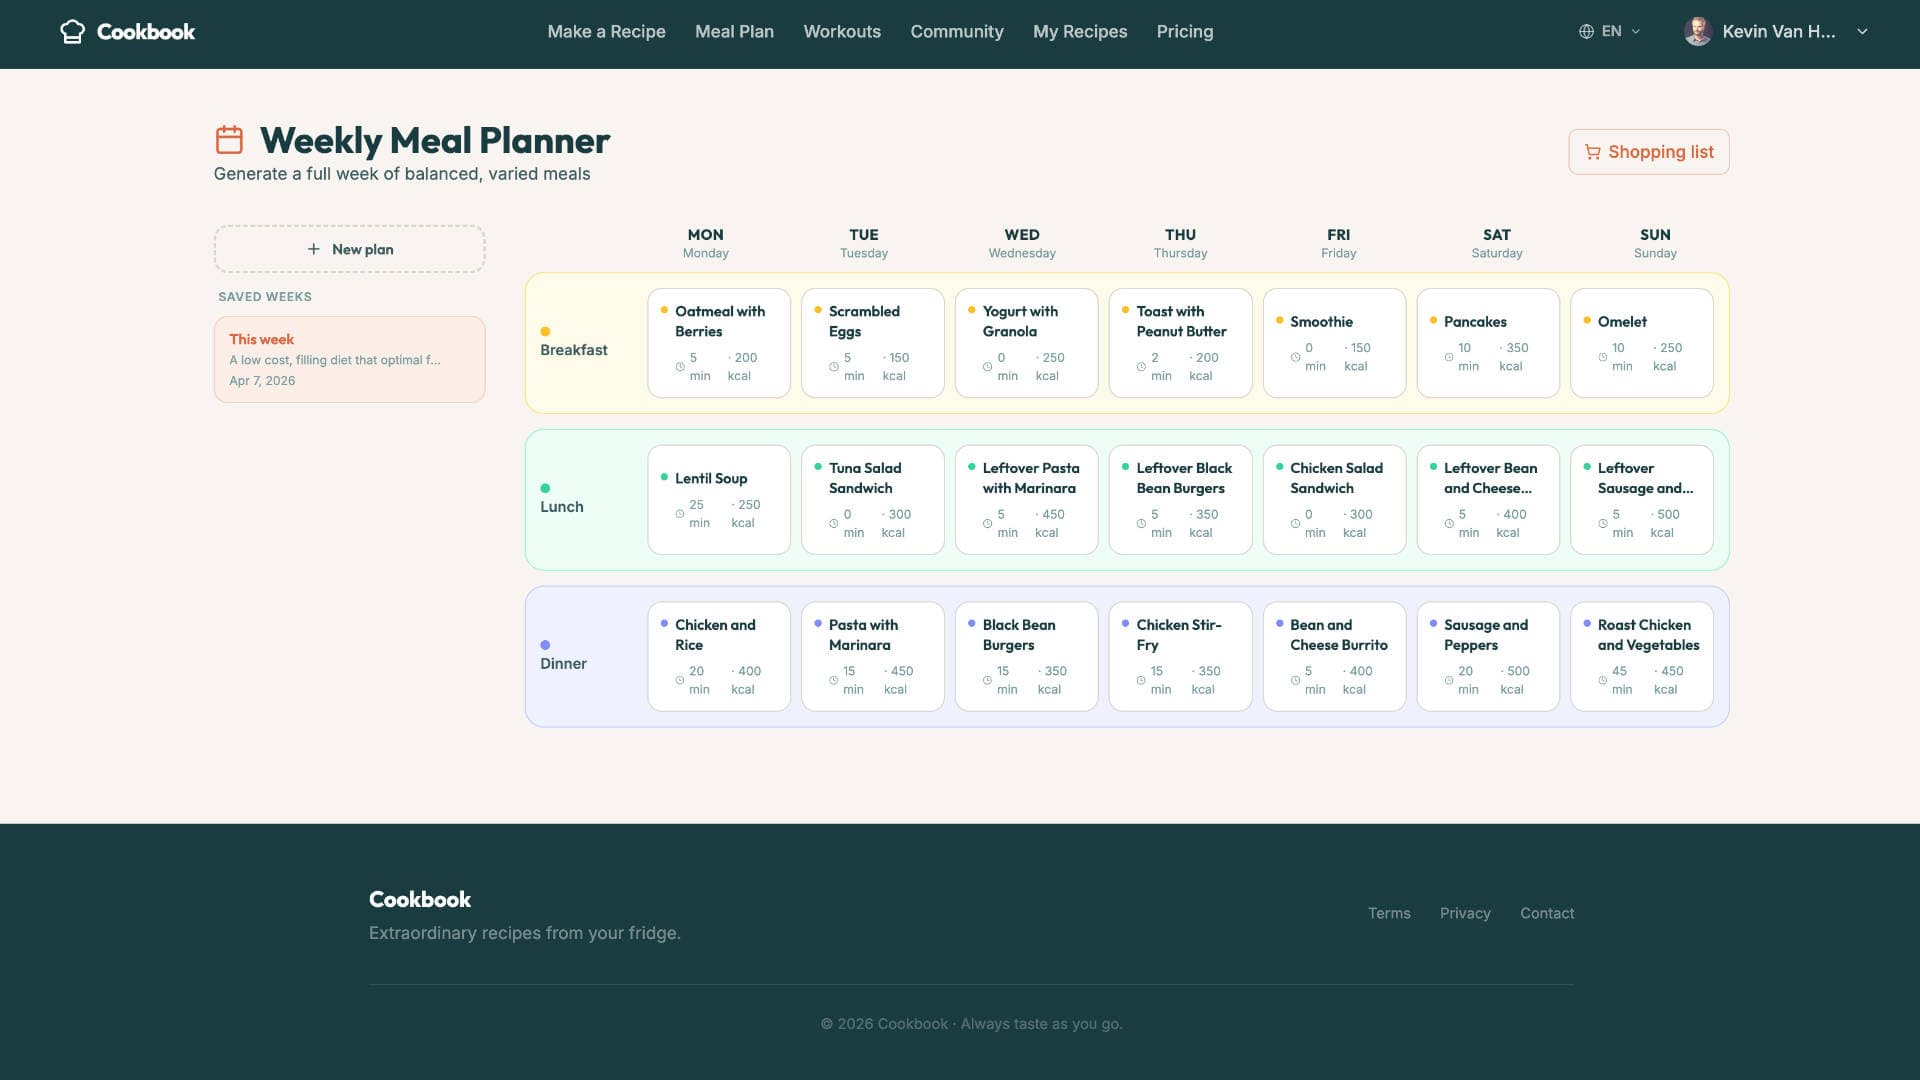The width and height of the screenshot is (1920, 1080).
Task: Click the green dot beside Lunch label
Action: click(545, 488)
